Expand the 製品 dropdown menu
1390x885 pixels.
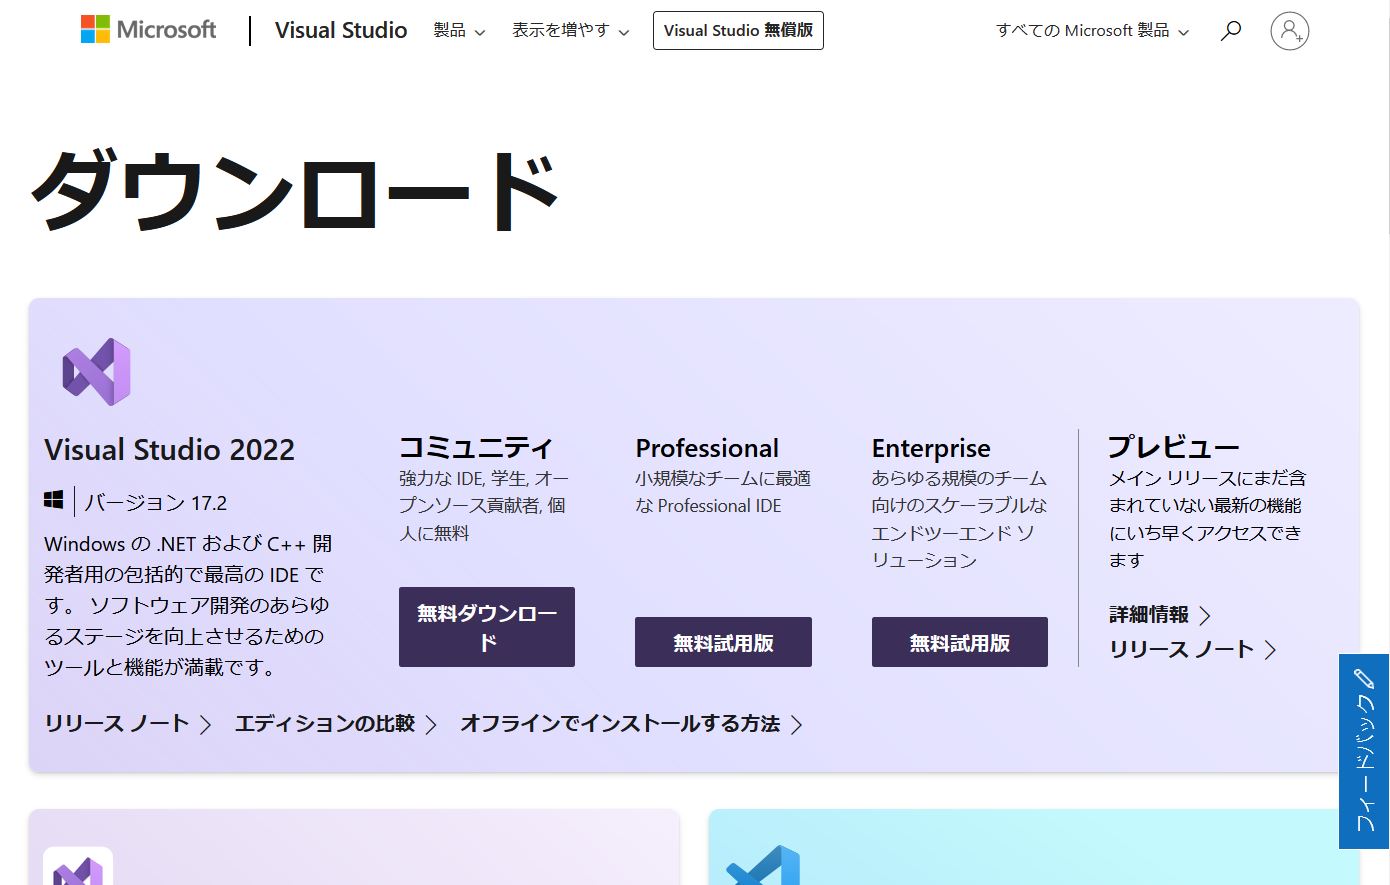pyautogui.click(x=459, y=31)
